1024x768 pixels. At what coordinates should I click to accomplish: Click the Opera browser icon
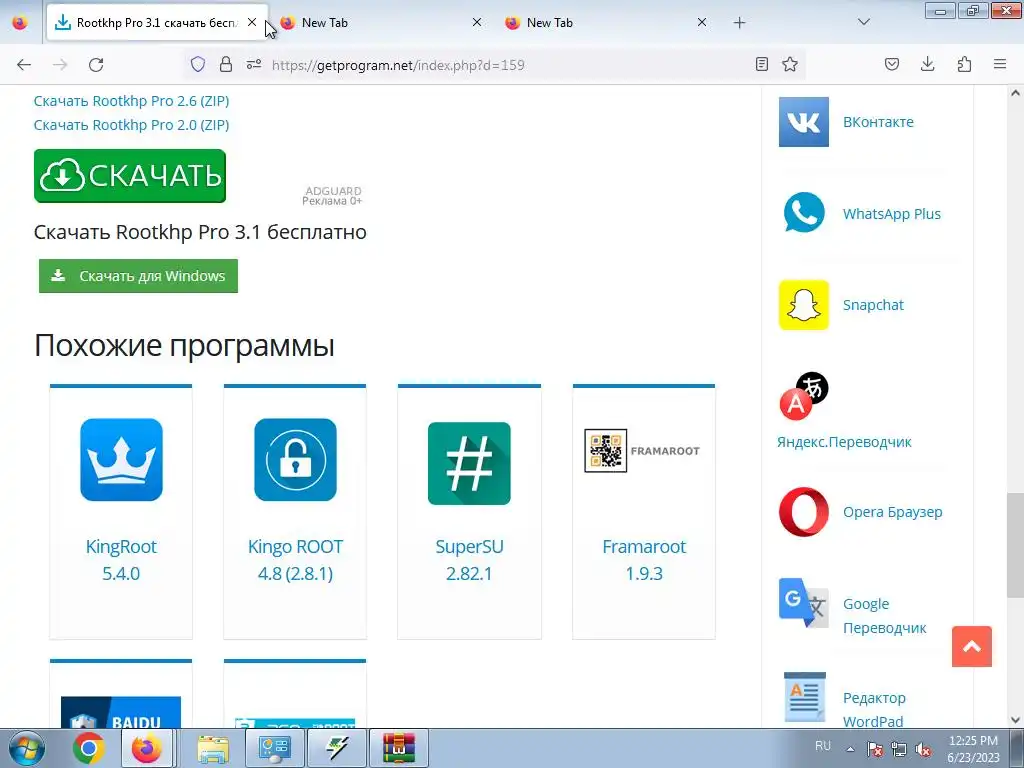(x=804, y=512)
